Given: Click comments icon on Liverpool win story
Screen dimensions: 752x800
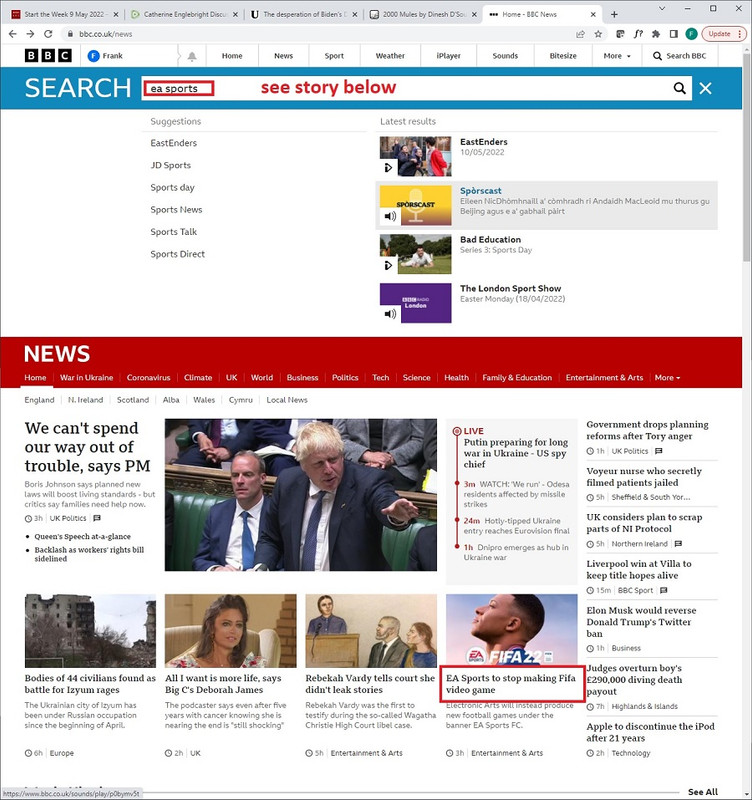Looking at the screenshot, I should click(663, 590).
